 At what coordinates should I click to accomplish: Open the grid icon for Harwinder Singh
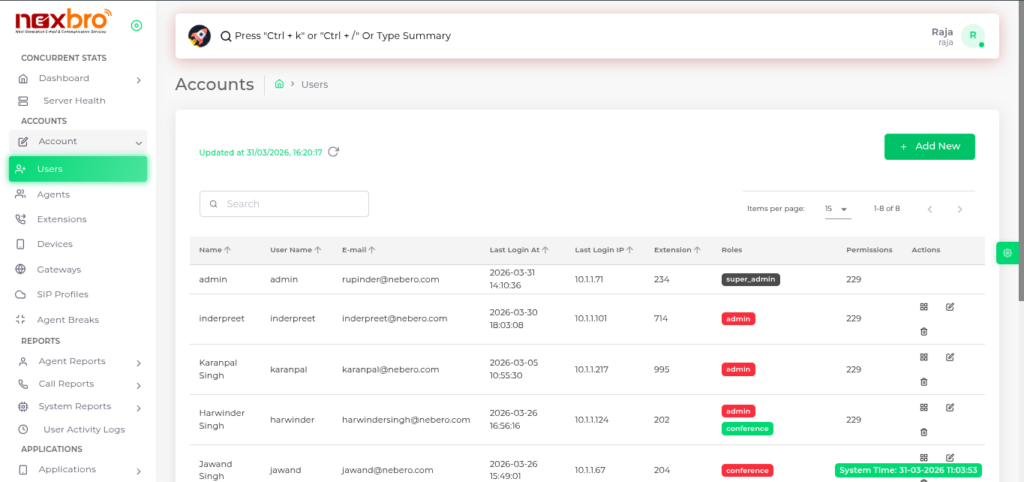pos(923,407)
